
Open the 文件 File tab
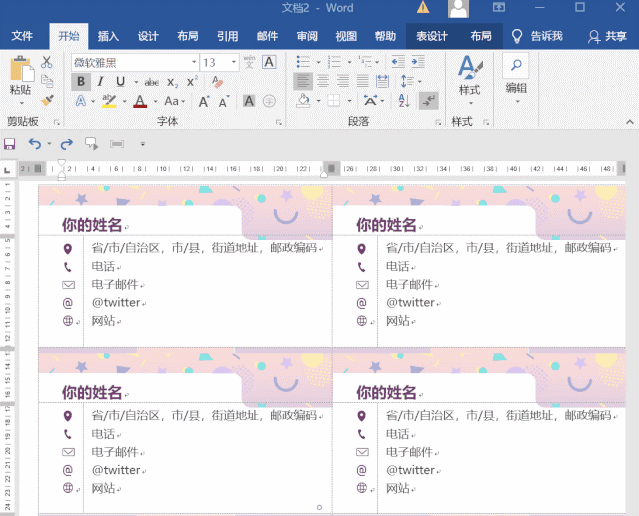pyautogui.click(x=22, y=36)
